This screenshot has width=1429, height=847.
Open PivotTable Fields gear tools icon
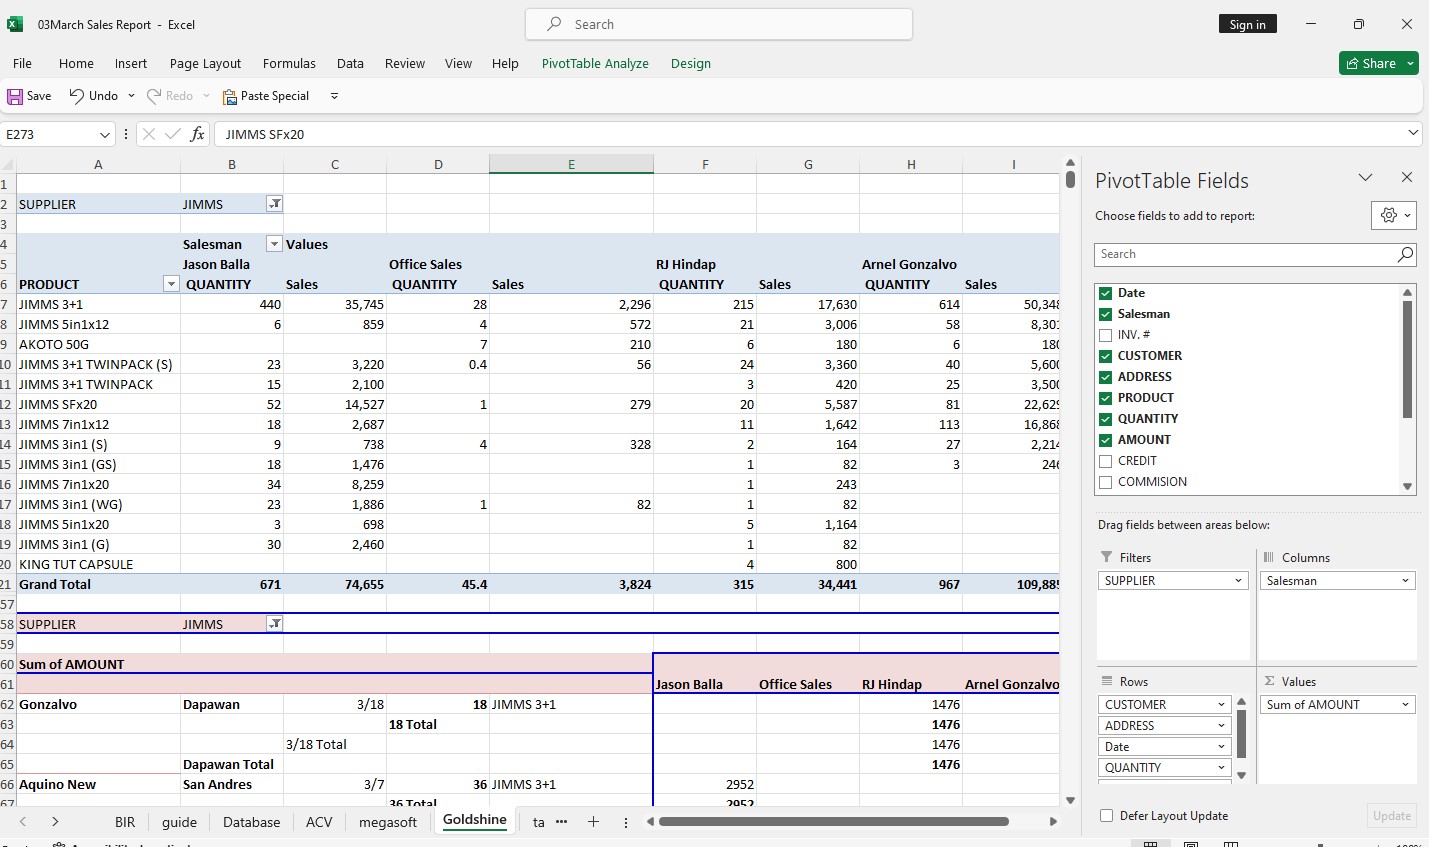[1388, 215]
